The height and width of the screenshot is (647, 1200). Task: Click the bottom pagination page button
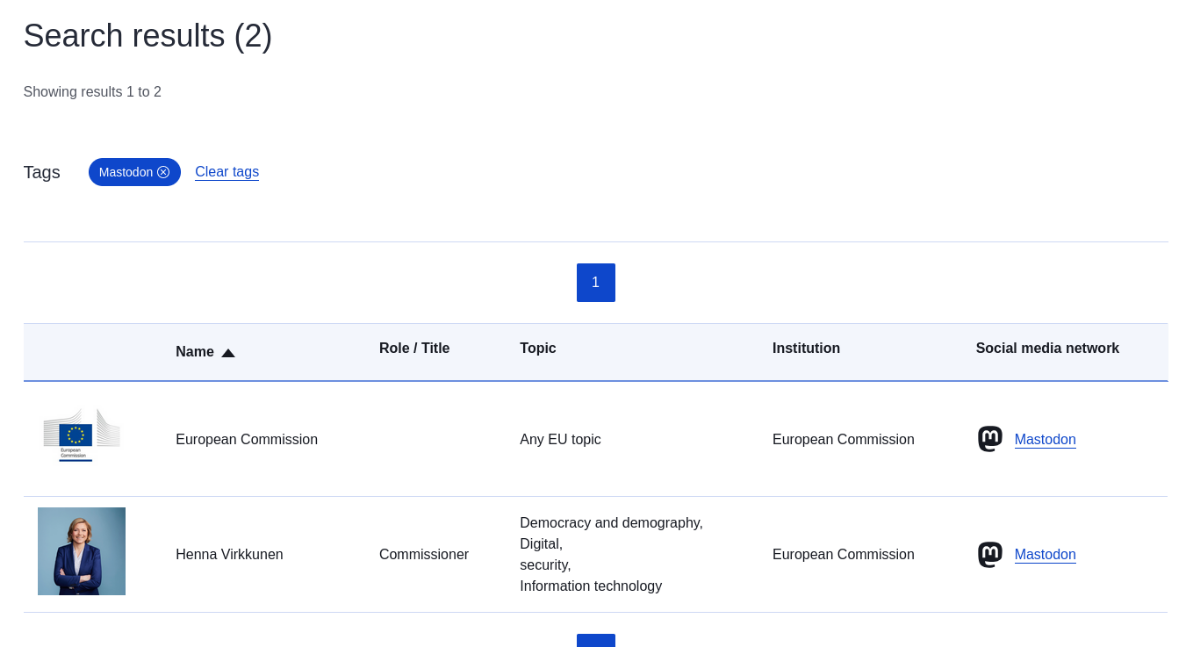[x=595, y=640]
